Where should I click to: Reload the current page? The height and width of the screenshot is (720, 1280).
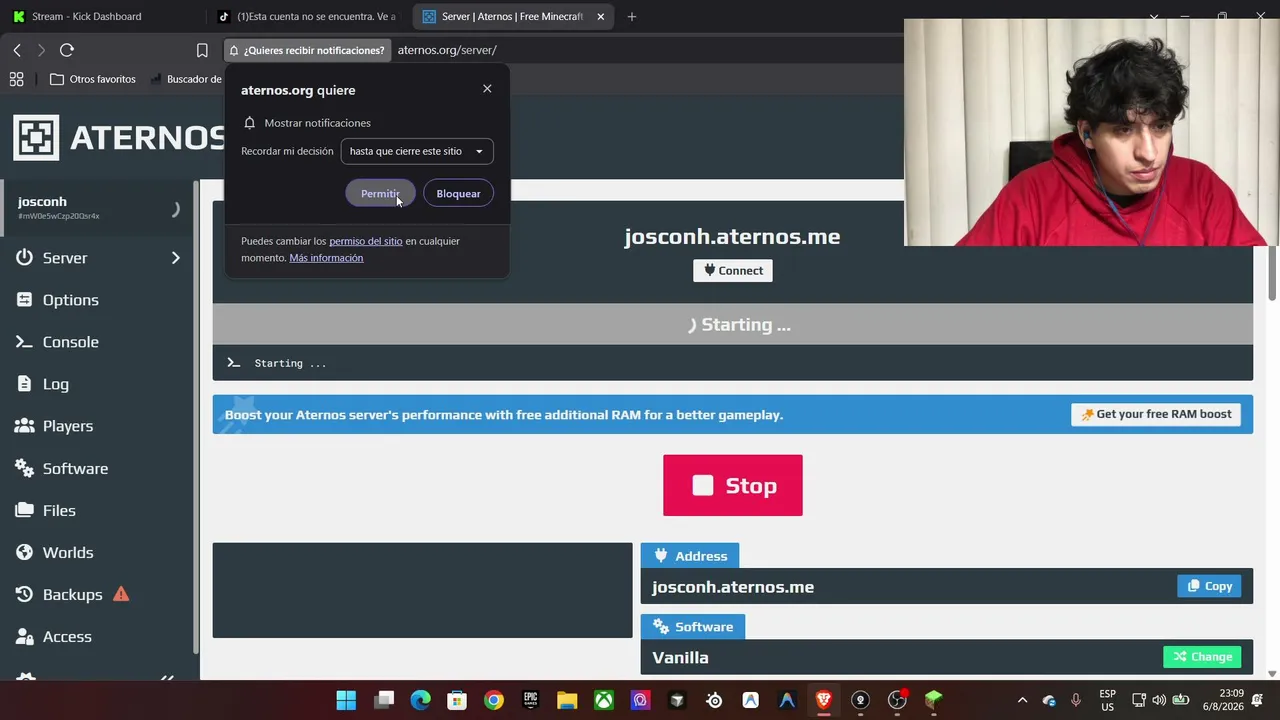pos(67,50)
